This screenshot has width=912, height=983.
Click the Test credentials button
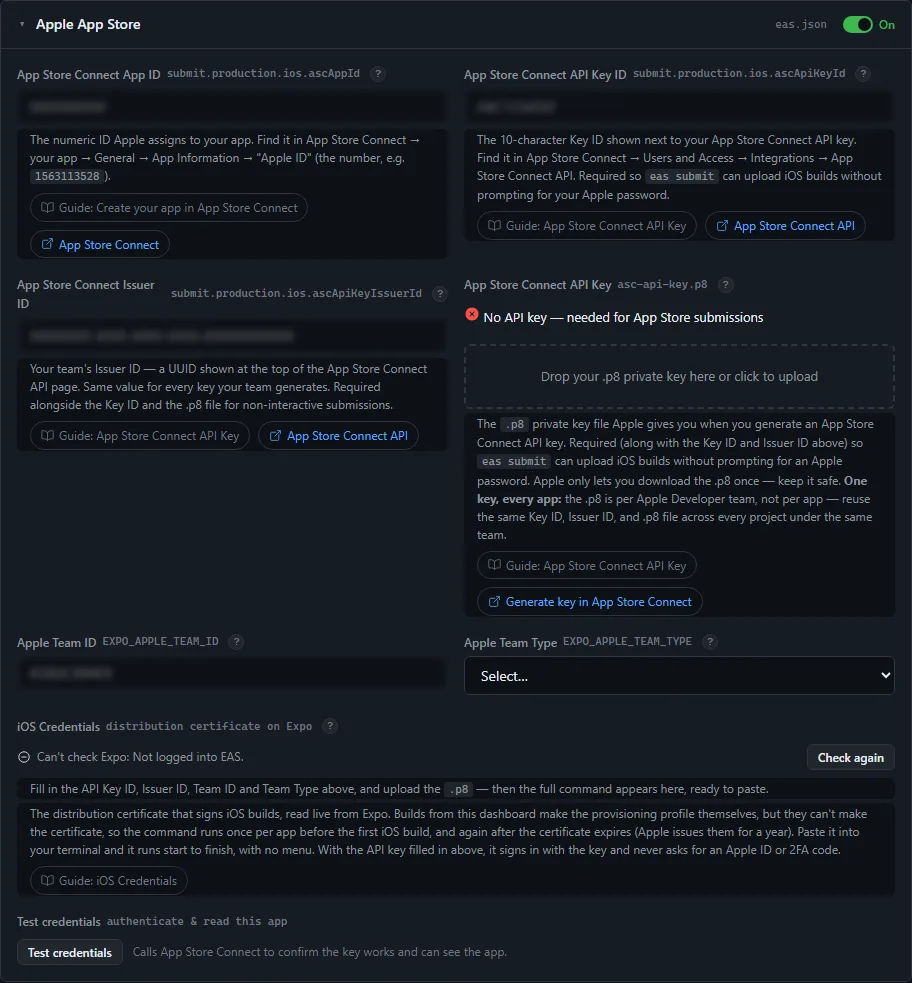click(70, 952)
